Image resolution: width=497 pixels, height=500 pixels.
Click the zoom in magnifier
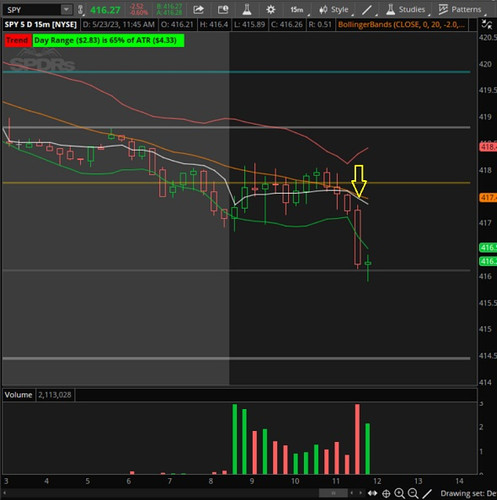pos(399,493)
